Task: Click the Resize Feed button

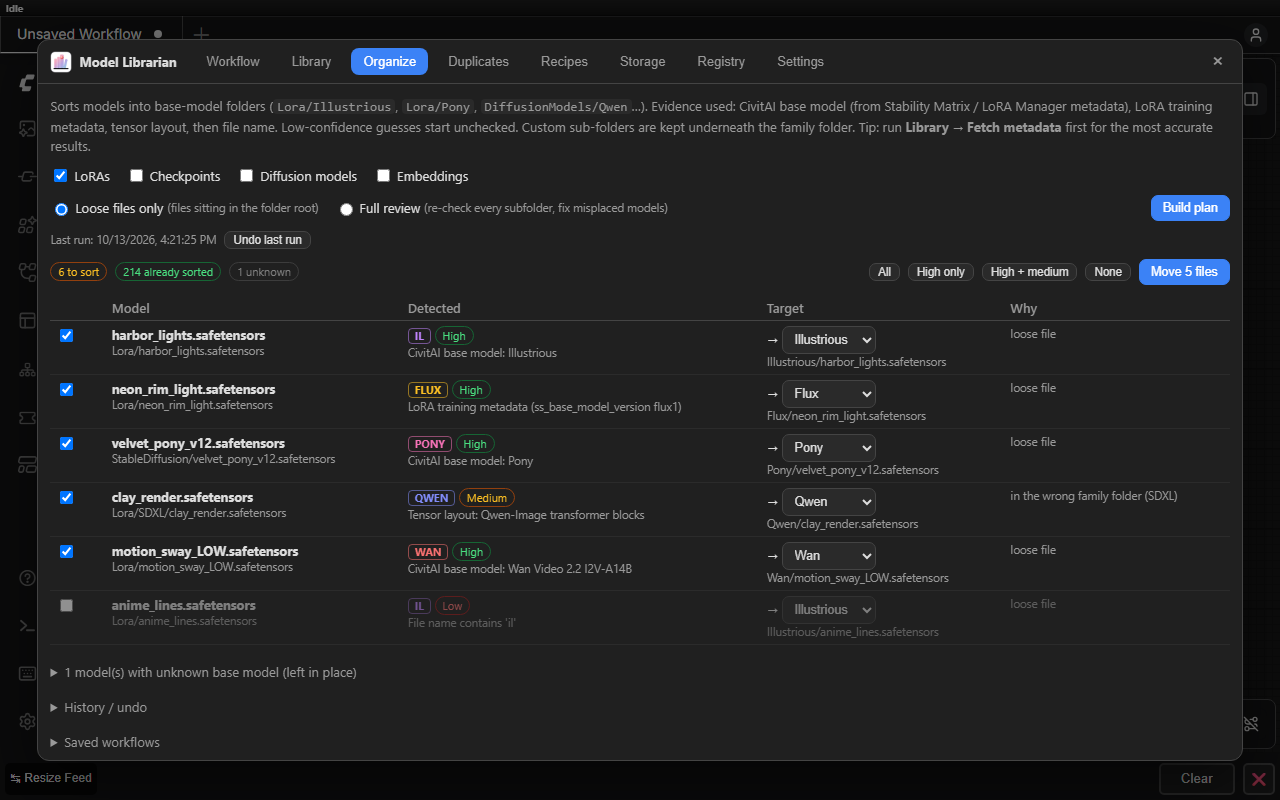Action: (51, 778)
